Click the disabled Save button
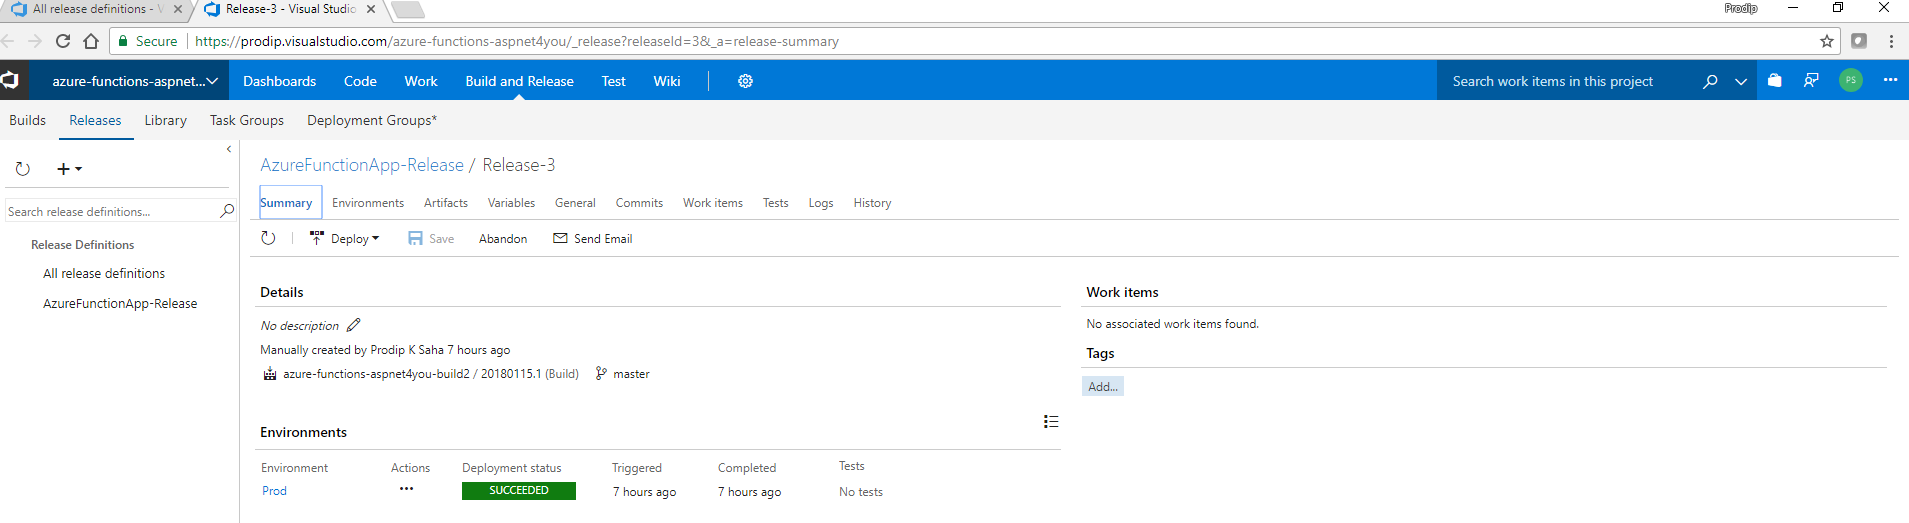Viewport: 1909px width, 523px height. [x=431, y=238]
